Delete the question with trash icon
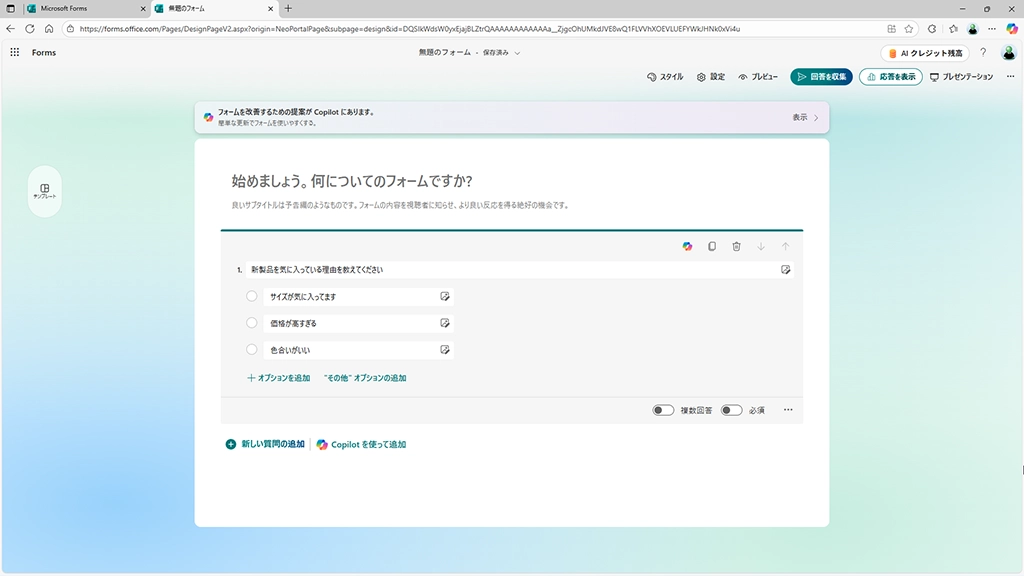Viewport: 1024px width, 576px height. coord(736,246)
